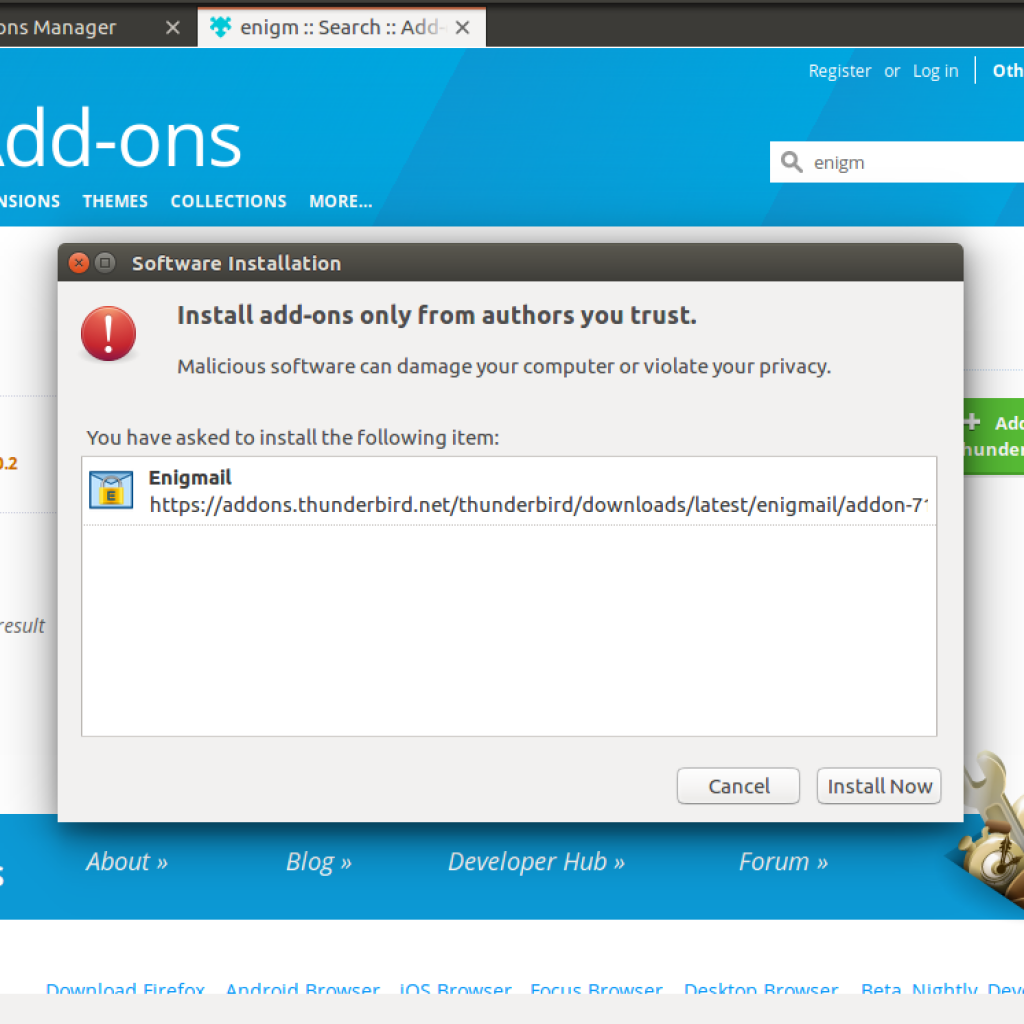Cancel the add-on installation
The width and height of the screenshot is (1024, 1024).
739,786
